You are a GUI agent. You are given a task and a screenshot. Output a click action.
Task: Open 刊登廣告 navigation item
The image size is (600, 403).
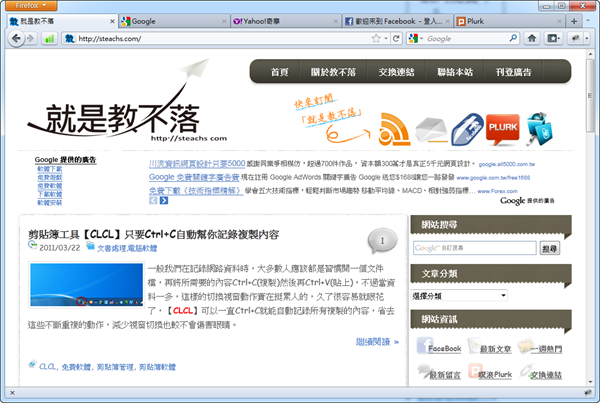pyautogui.click(x=514, y=72)
